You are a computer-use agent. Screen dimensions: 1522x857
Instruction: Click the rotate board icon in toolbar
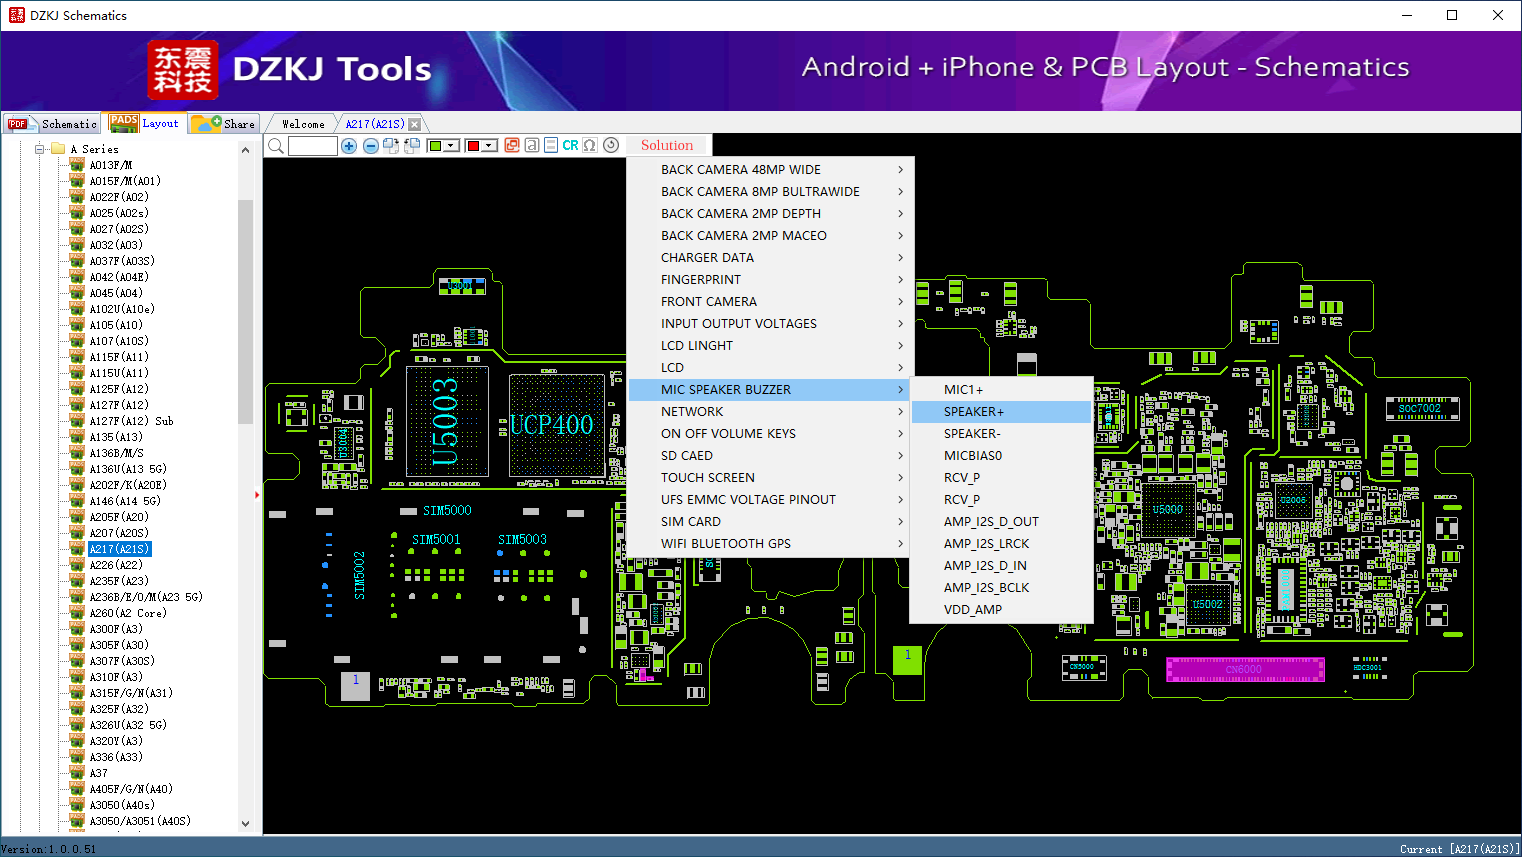391,146
